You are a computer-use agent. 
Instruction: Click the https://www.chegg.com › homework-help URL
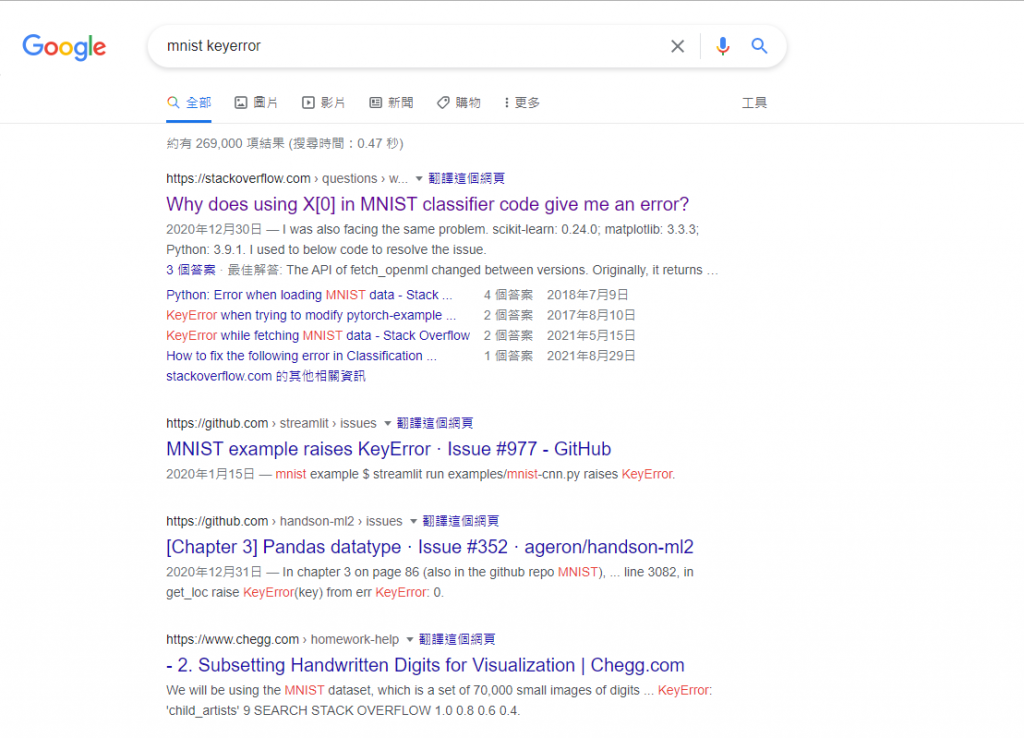point(282,639)
